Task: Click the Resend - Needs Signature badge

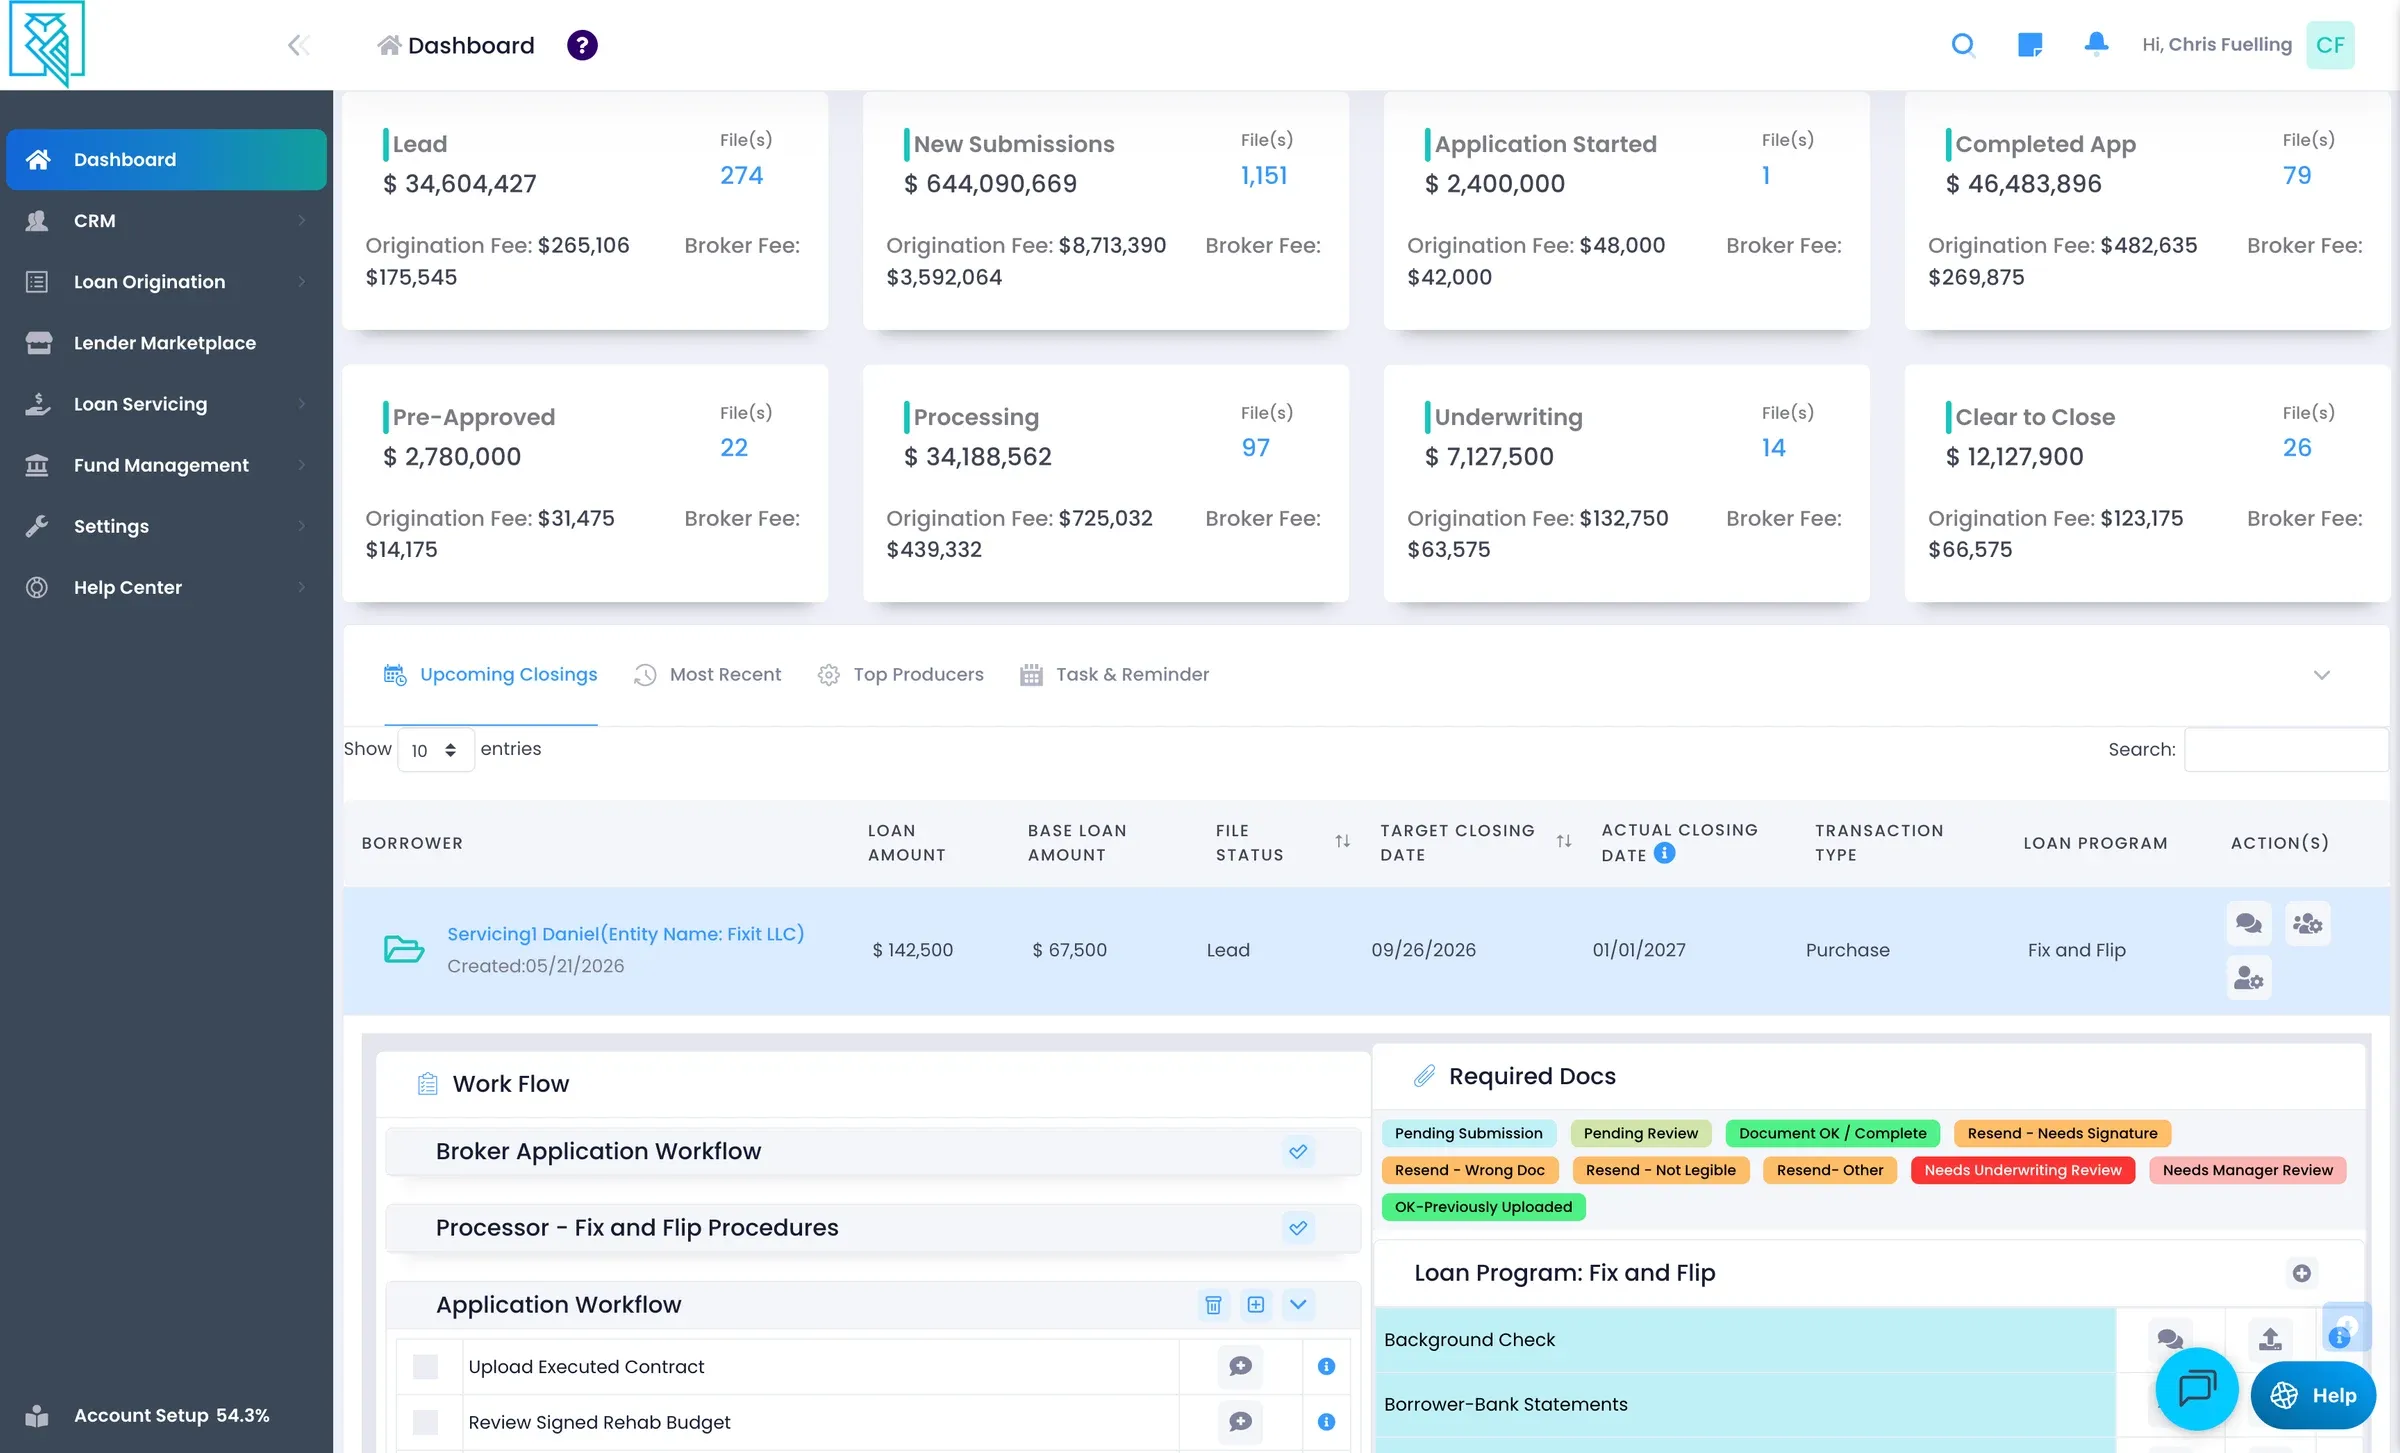Action: pos(2062,1134)
